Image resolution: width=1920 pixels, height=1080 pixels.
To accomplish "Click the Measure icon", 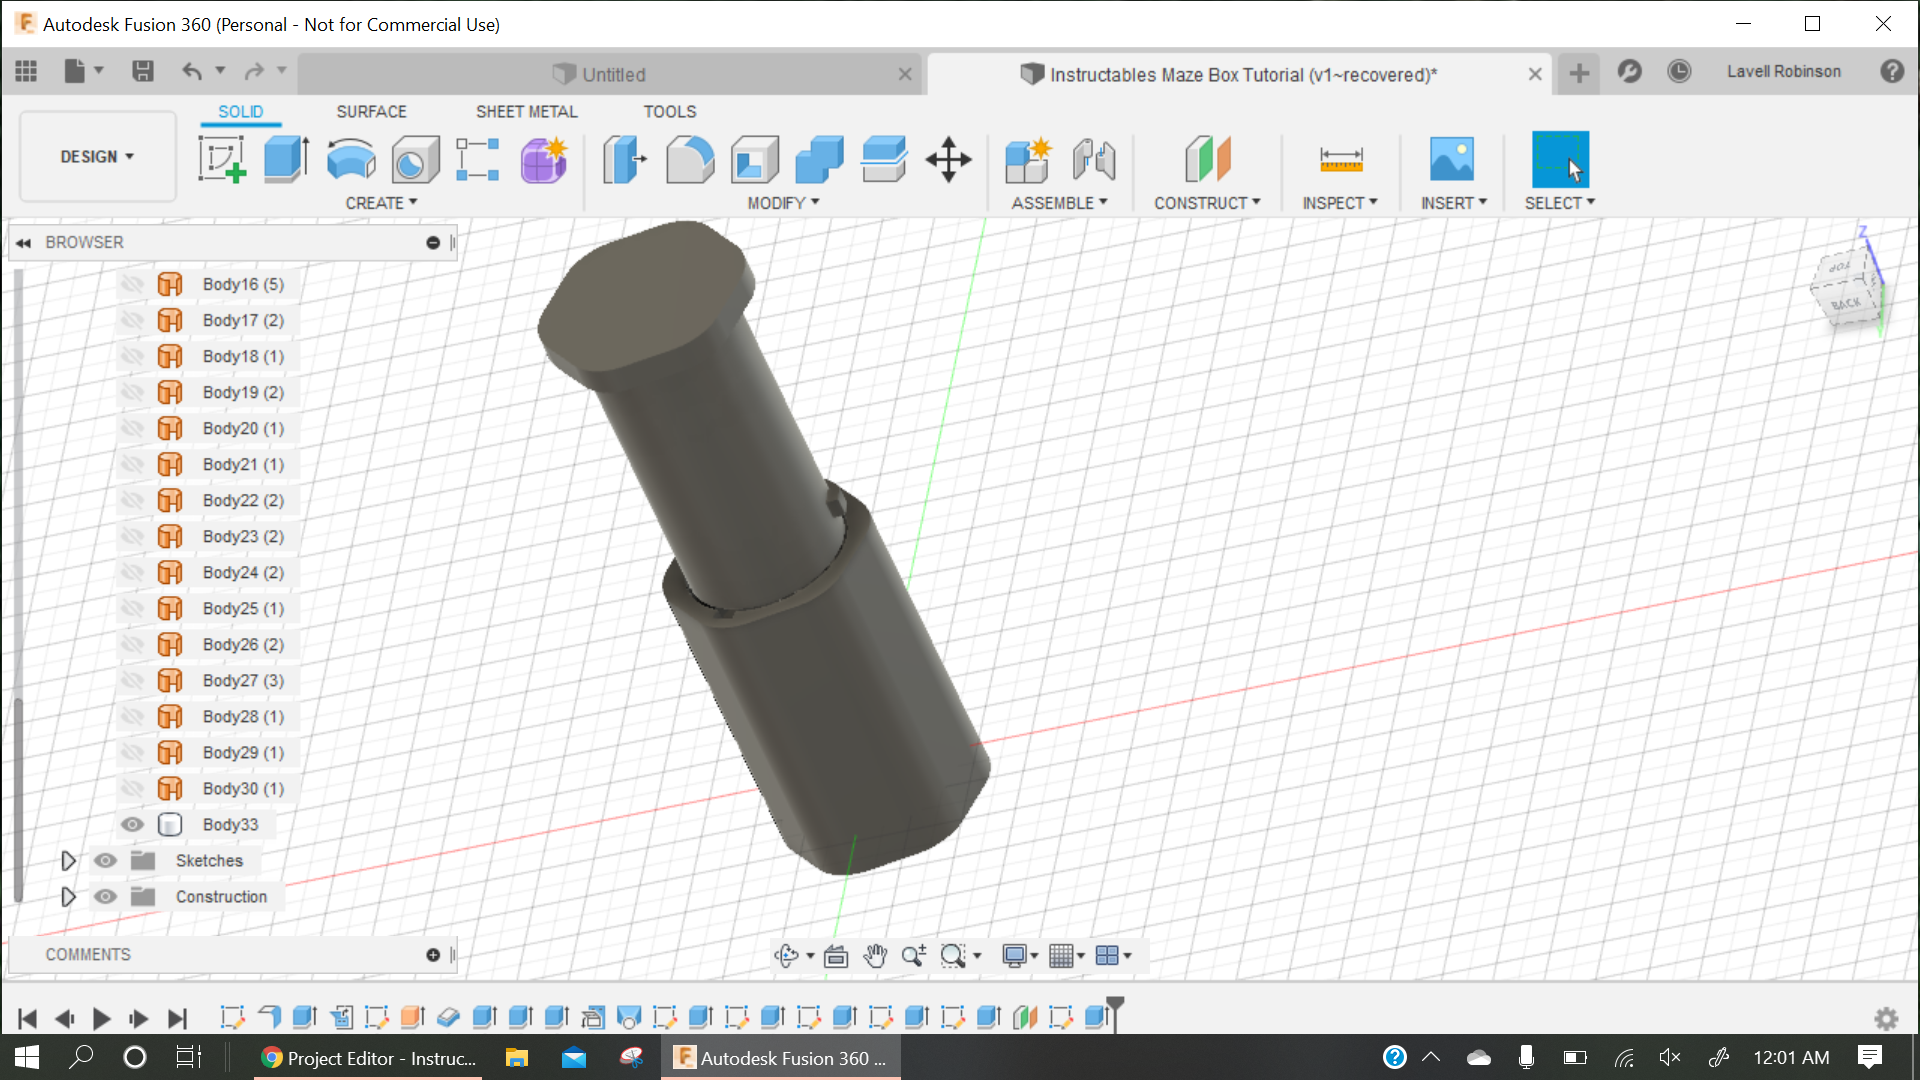I will point(1341,159).
